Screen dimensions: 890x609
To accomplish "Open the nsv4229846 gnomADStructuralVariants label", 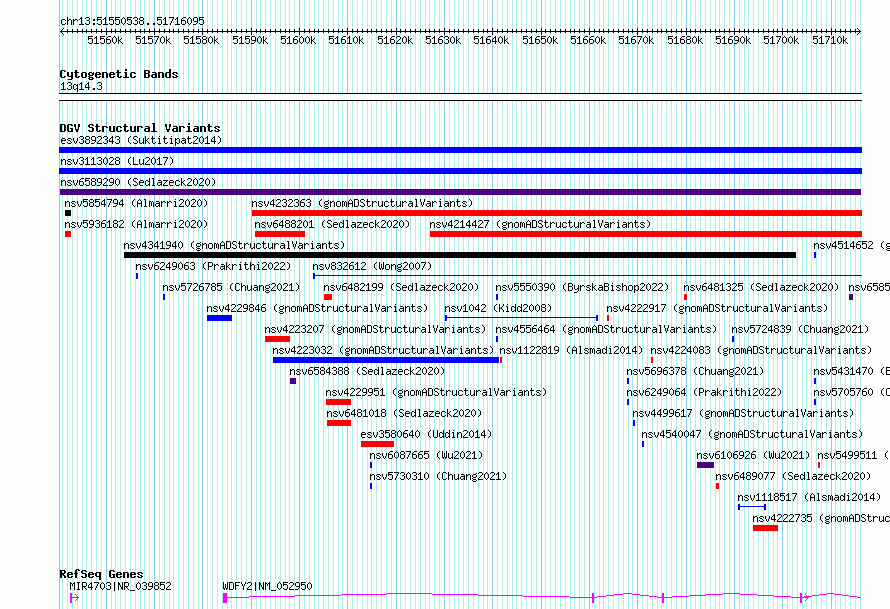I will (317, 308).
